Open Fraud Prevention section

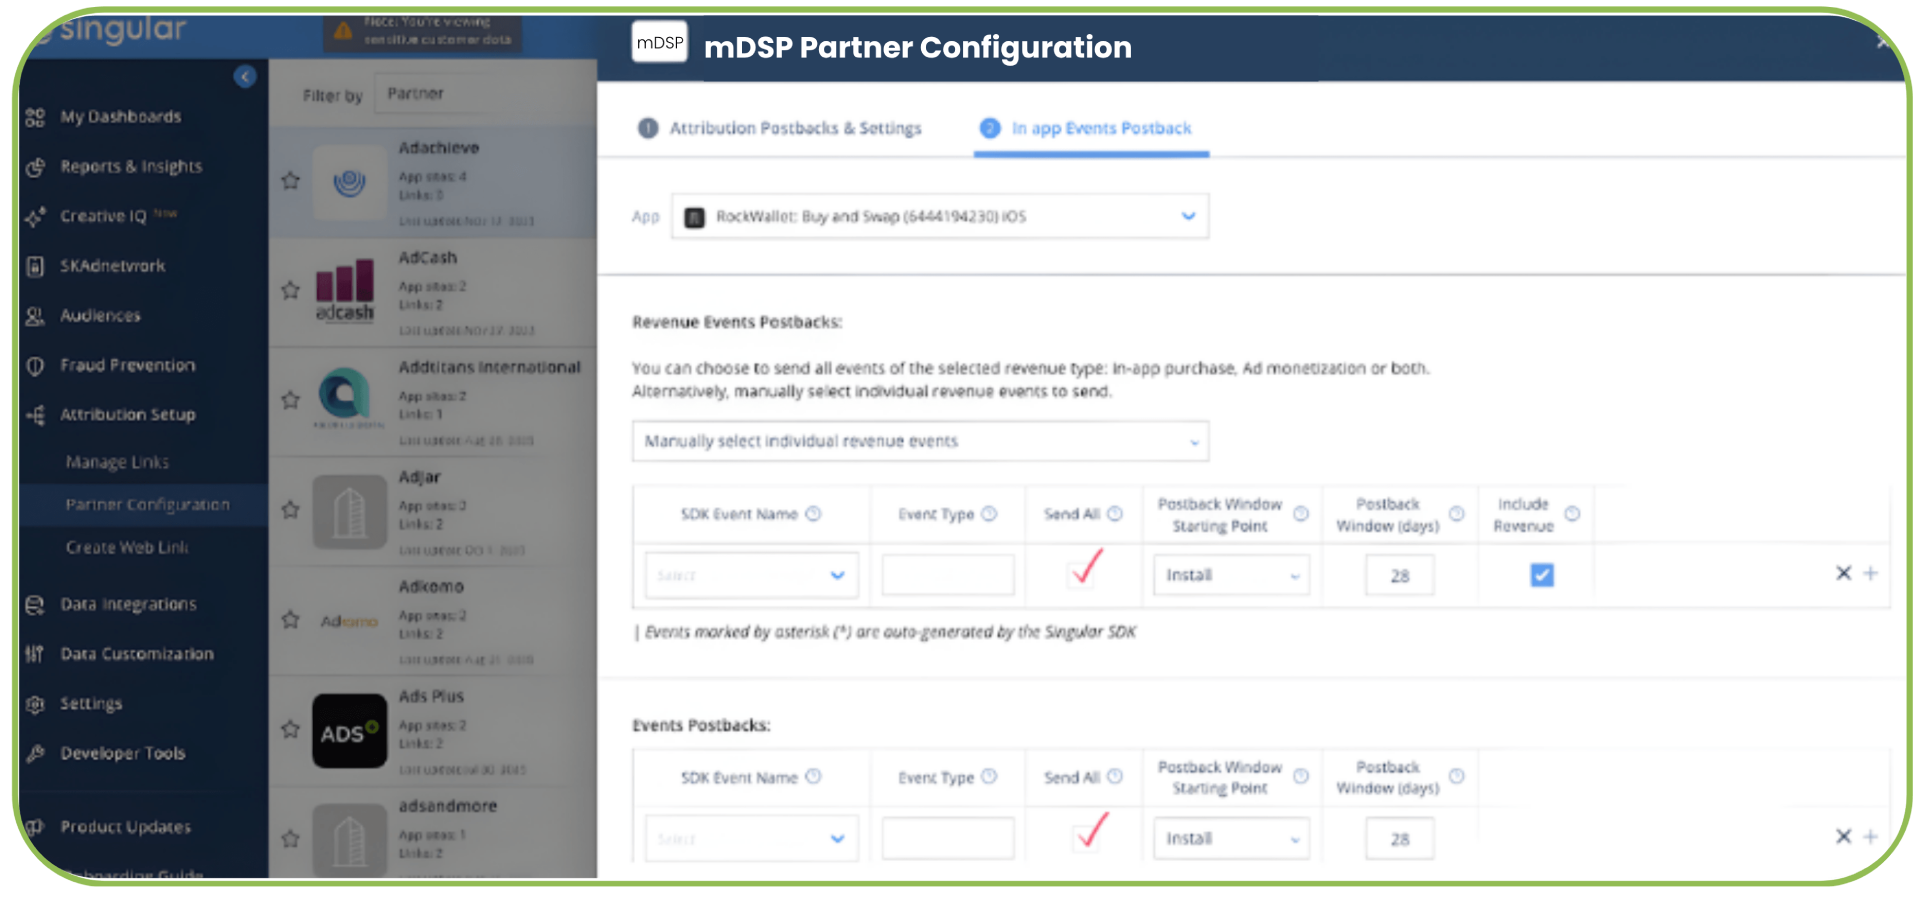127,365
